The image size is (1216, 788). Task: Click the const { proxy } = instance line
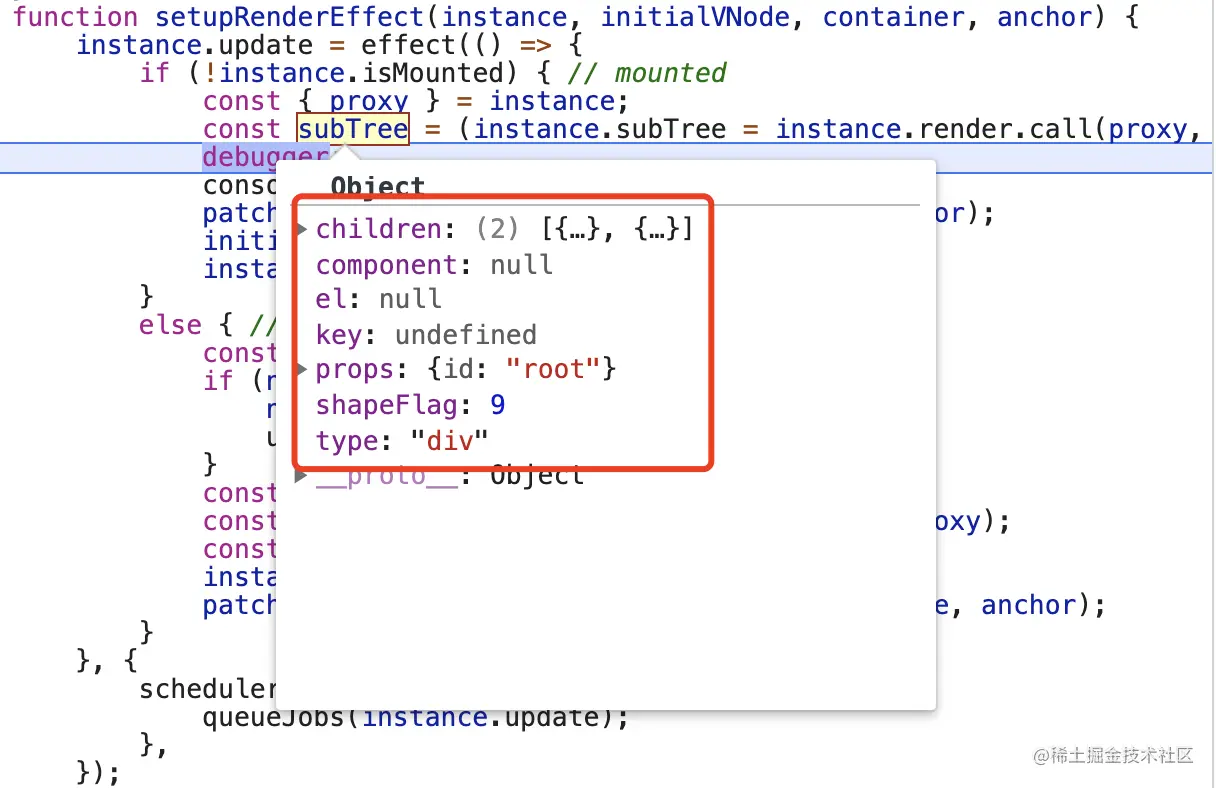click(415, 101)
